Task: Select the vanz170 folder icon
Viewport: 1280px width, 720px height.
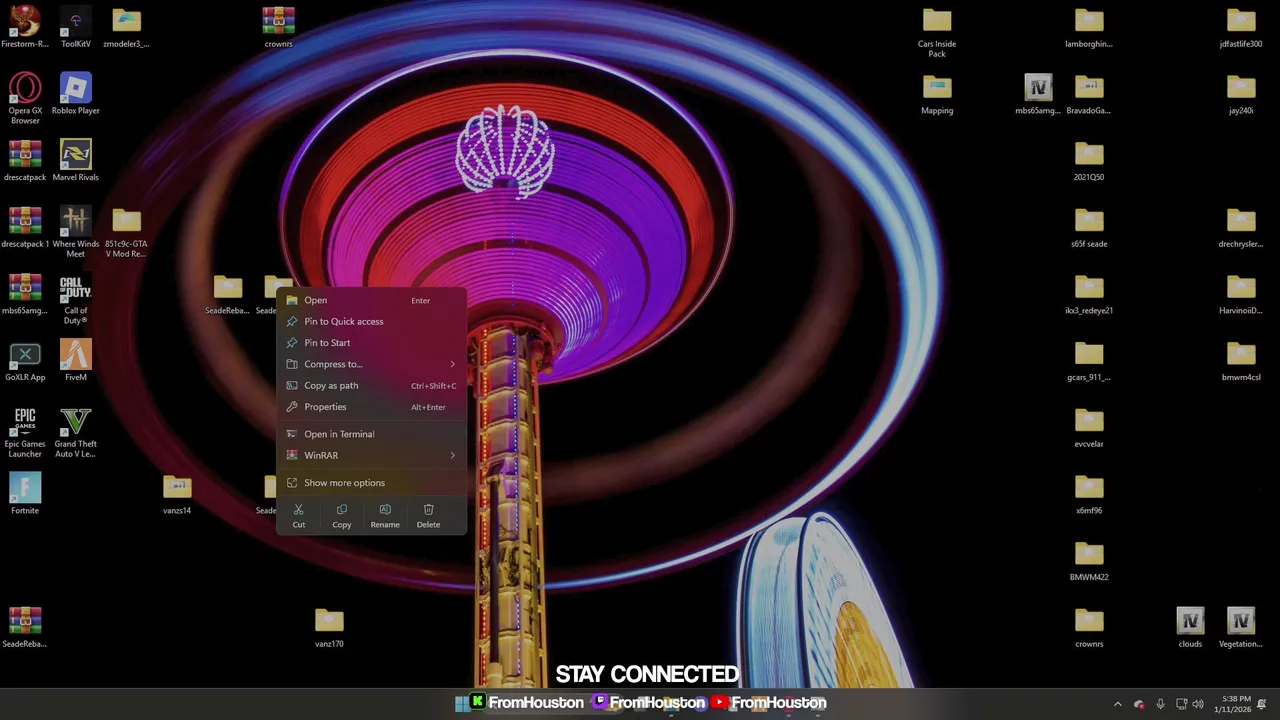Action: 329,627
